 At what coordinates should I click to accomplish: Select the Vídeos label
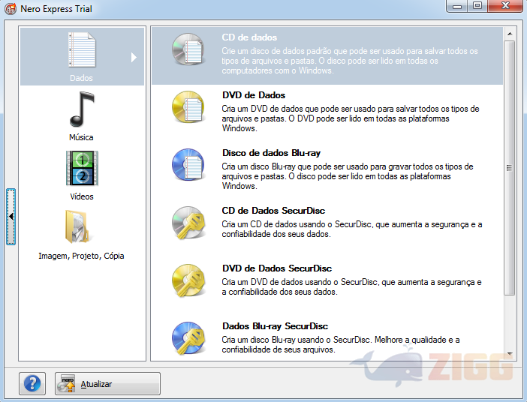tap(82, 197)
